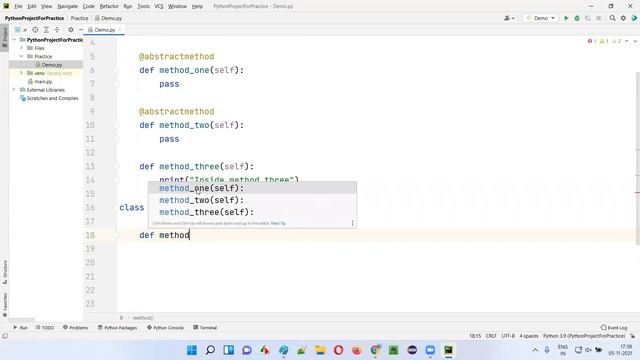Screen dimensions: 640x360
Task: Collapse the Practice folder
Action: tap(22, 56)
